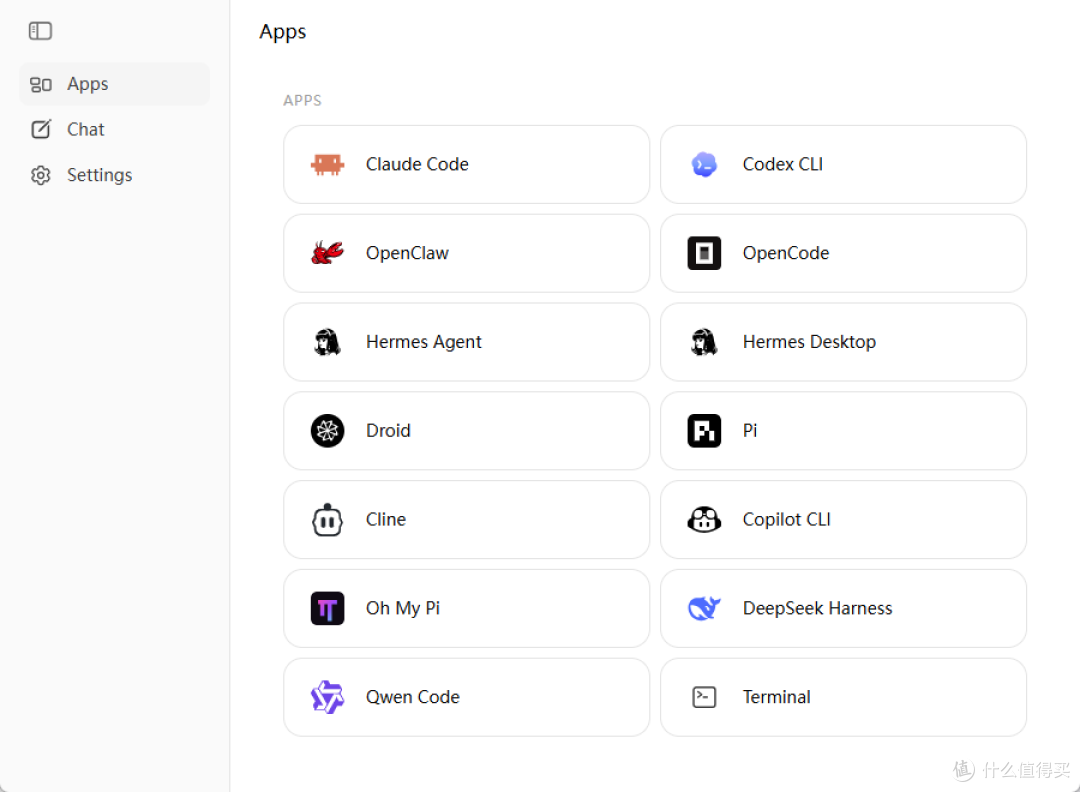The image size is (1080, 792).
Task: Open the Cline app card
Action: click(x=466, y=519)
